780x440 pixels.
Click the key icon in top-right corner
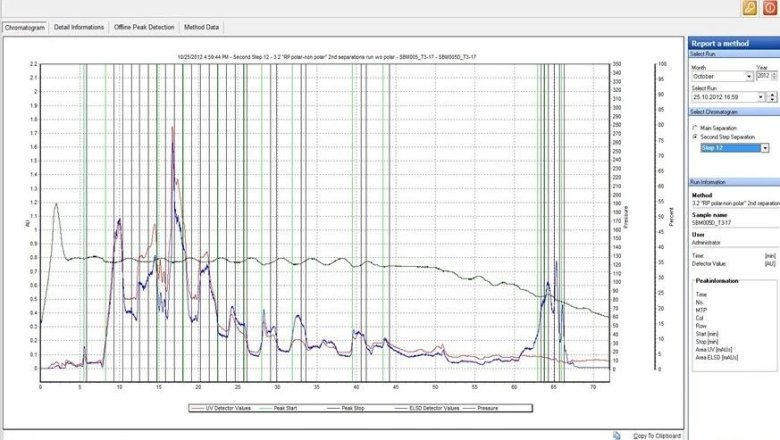pos(749,8)
